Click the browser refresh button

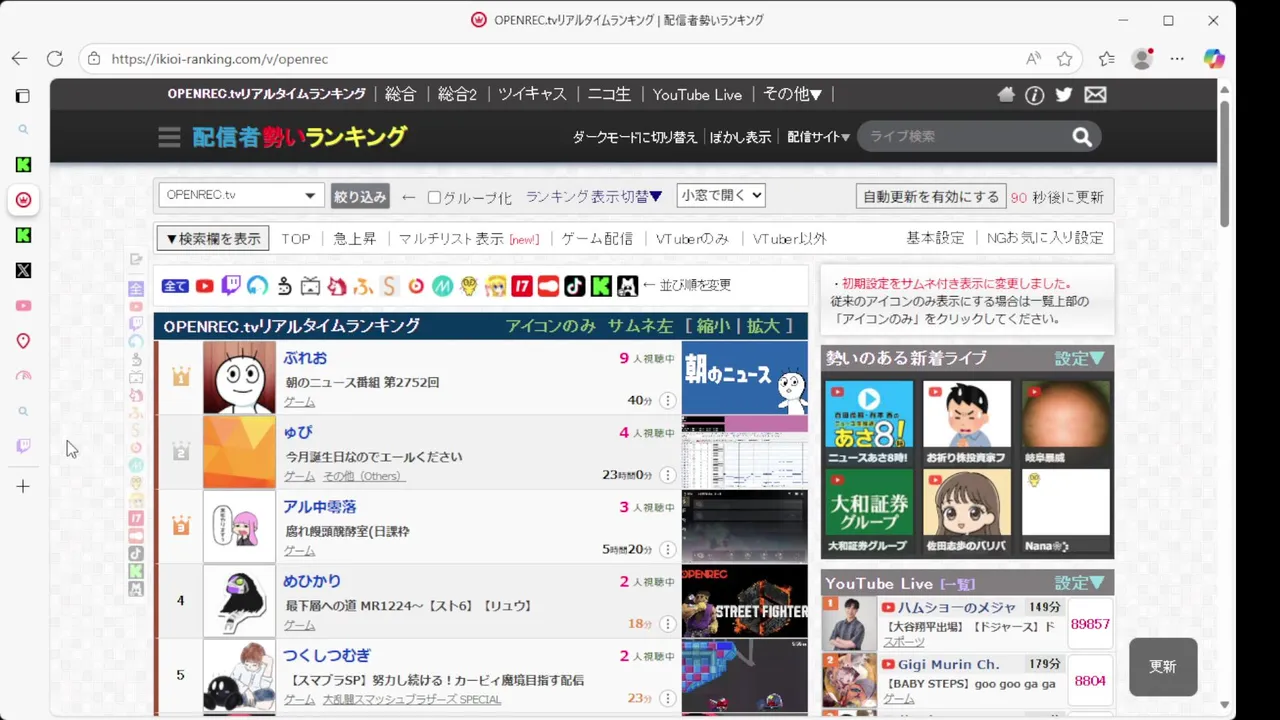(x=55, y=59)
